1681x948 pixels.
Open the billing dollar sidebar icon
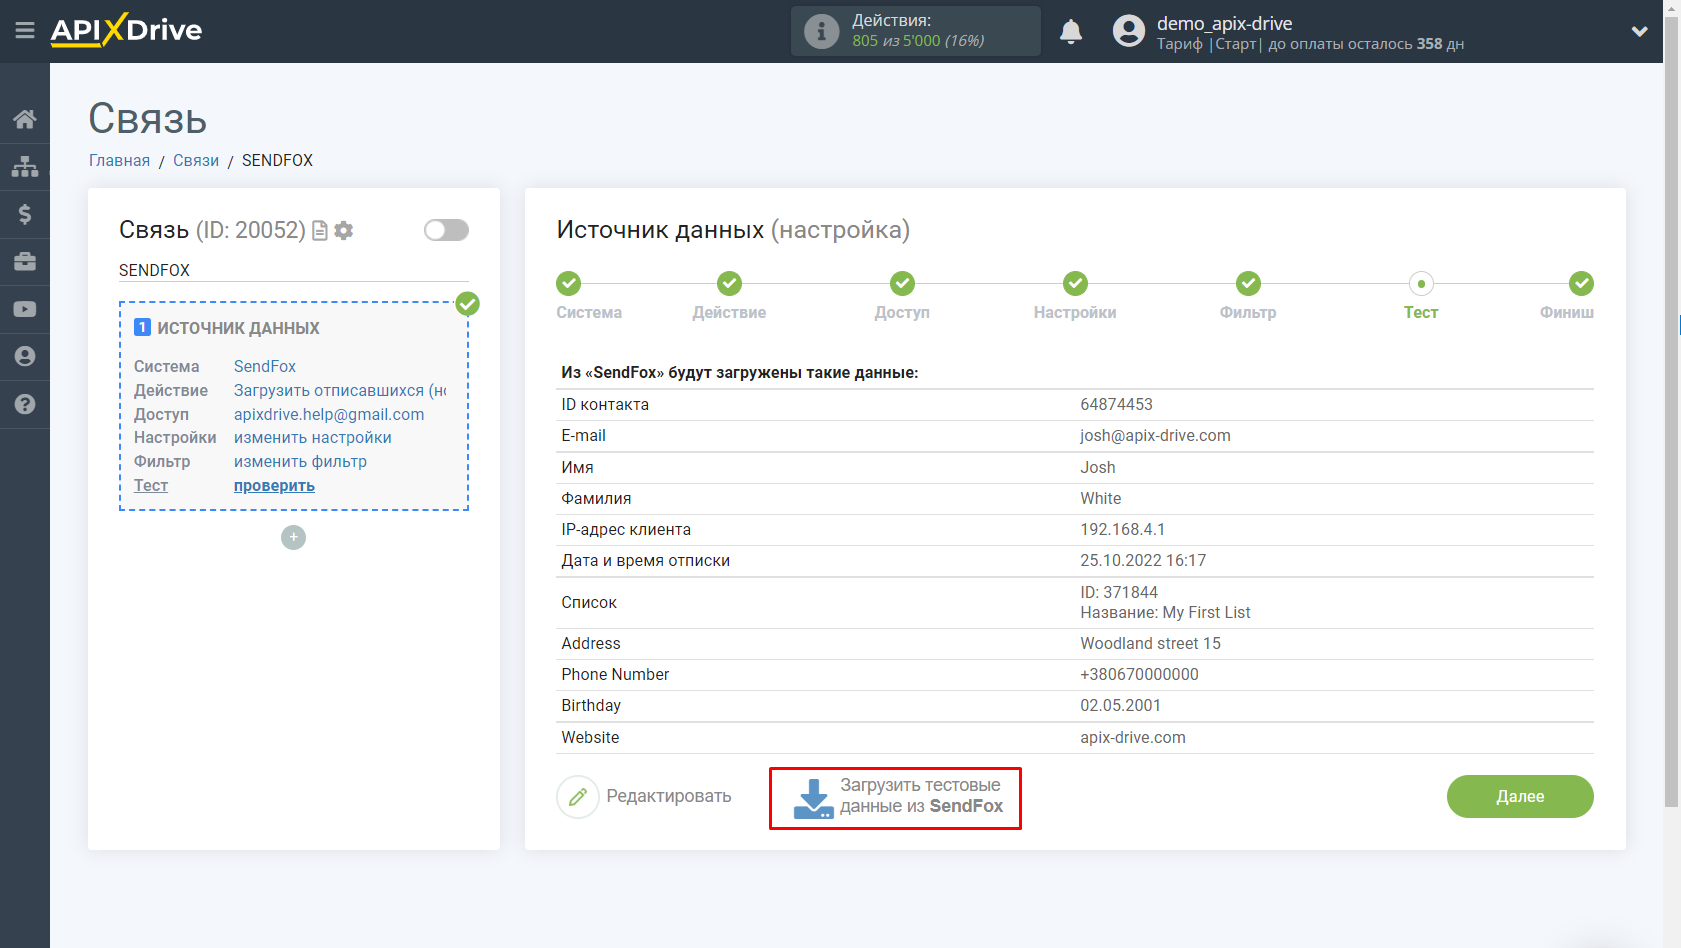(x=25, y=214)
